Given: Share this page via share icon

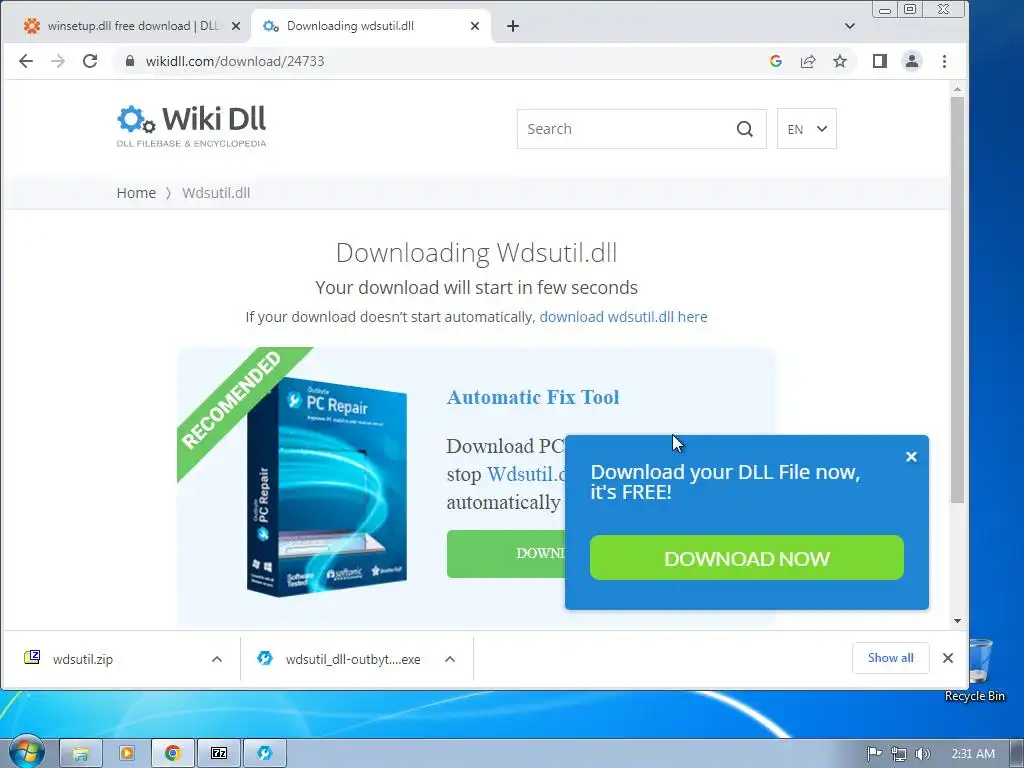Looking at the screenshot, I should coord(808,61).
